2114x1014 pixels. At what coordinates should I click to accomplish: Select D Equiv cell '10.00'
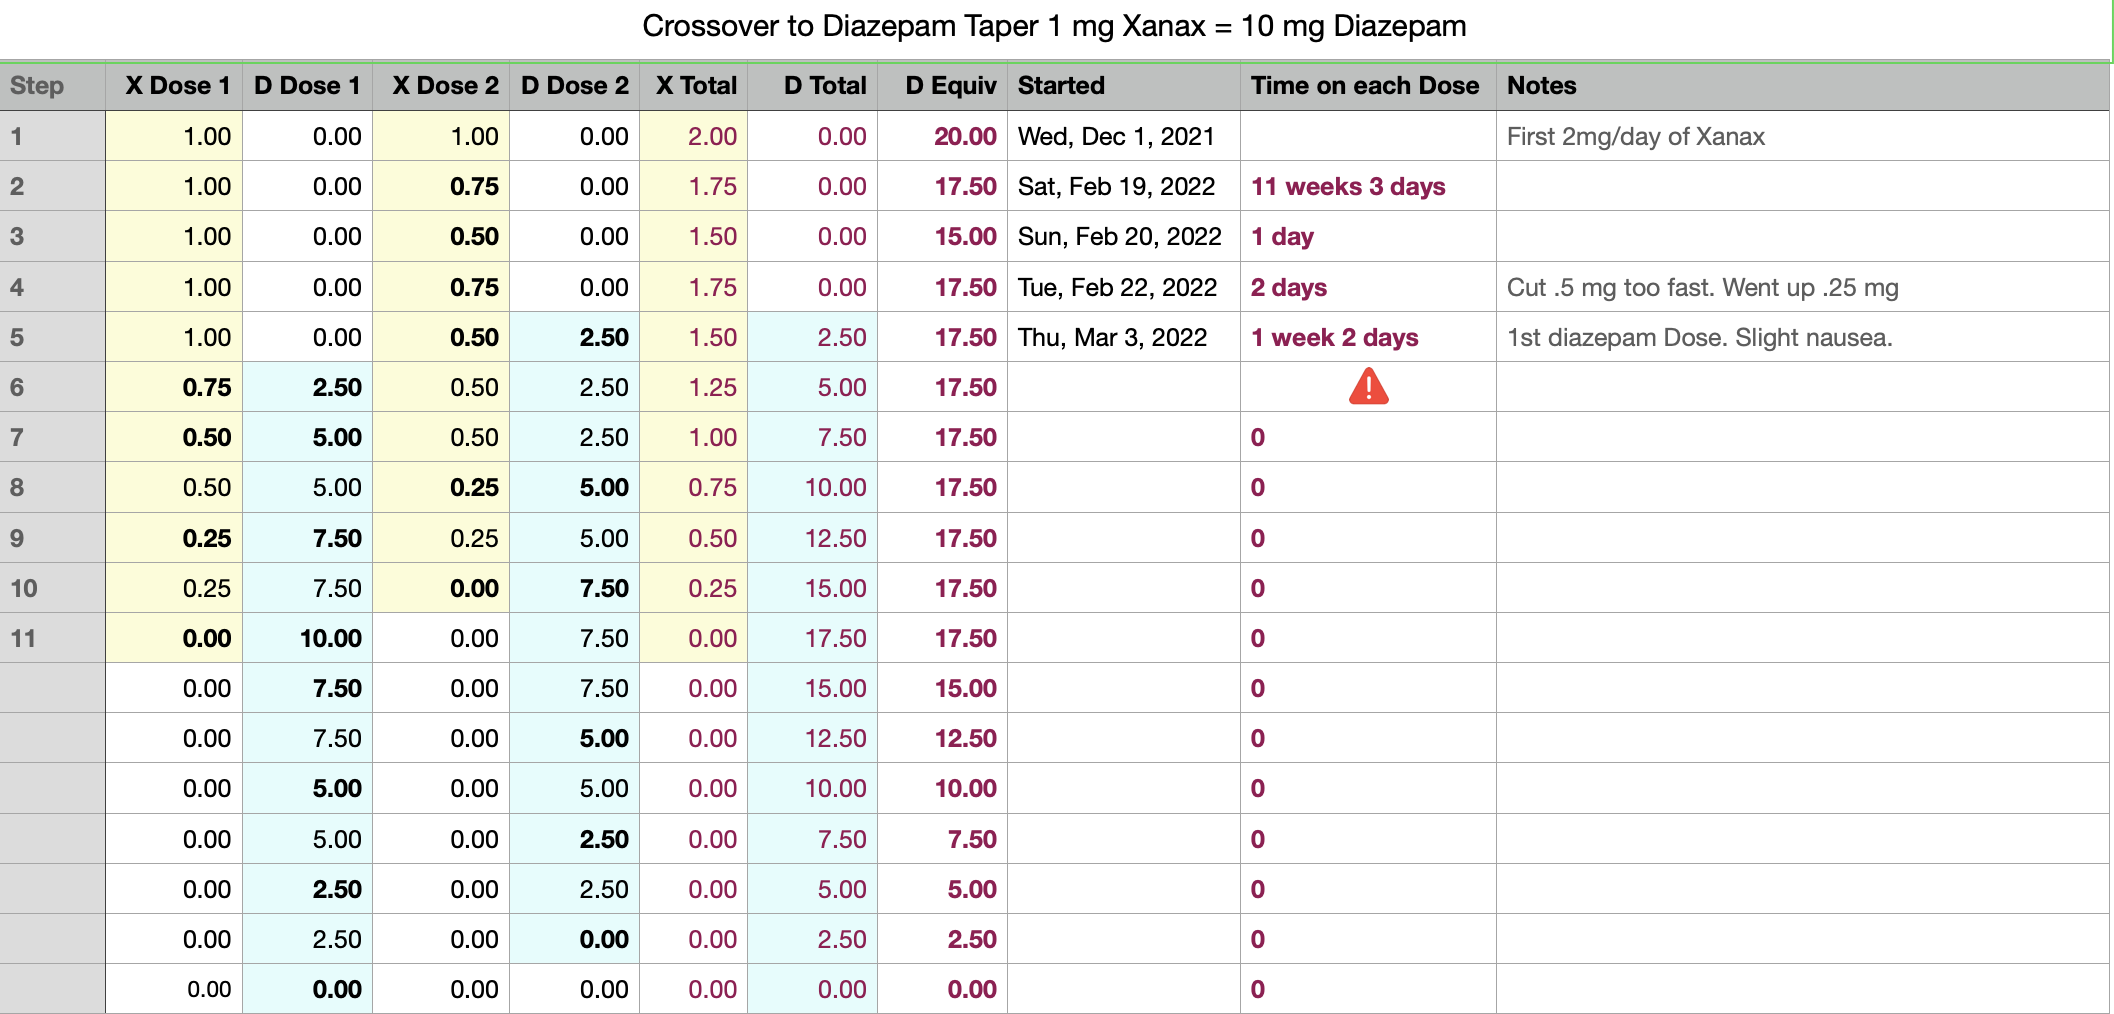pos(942,788)
